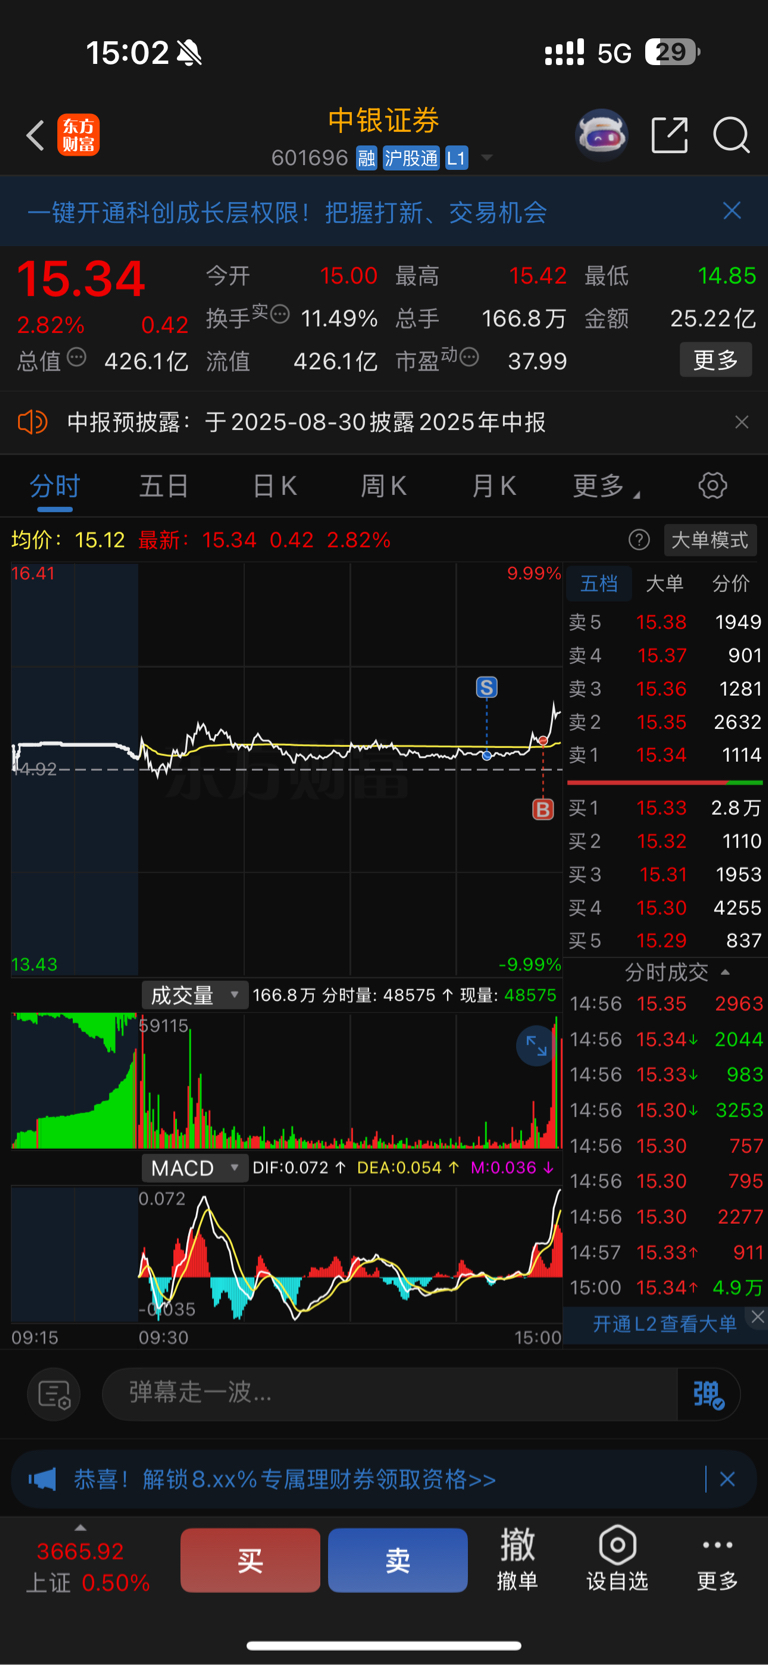Tap the B buy marker on chart
768x1665 pixels.
tap(543, 809)
